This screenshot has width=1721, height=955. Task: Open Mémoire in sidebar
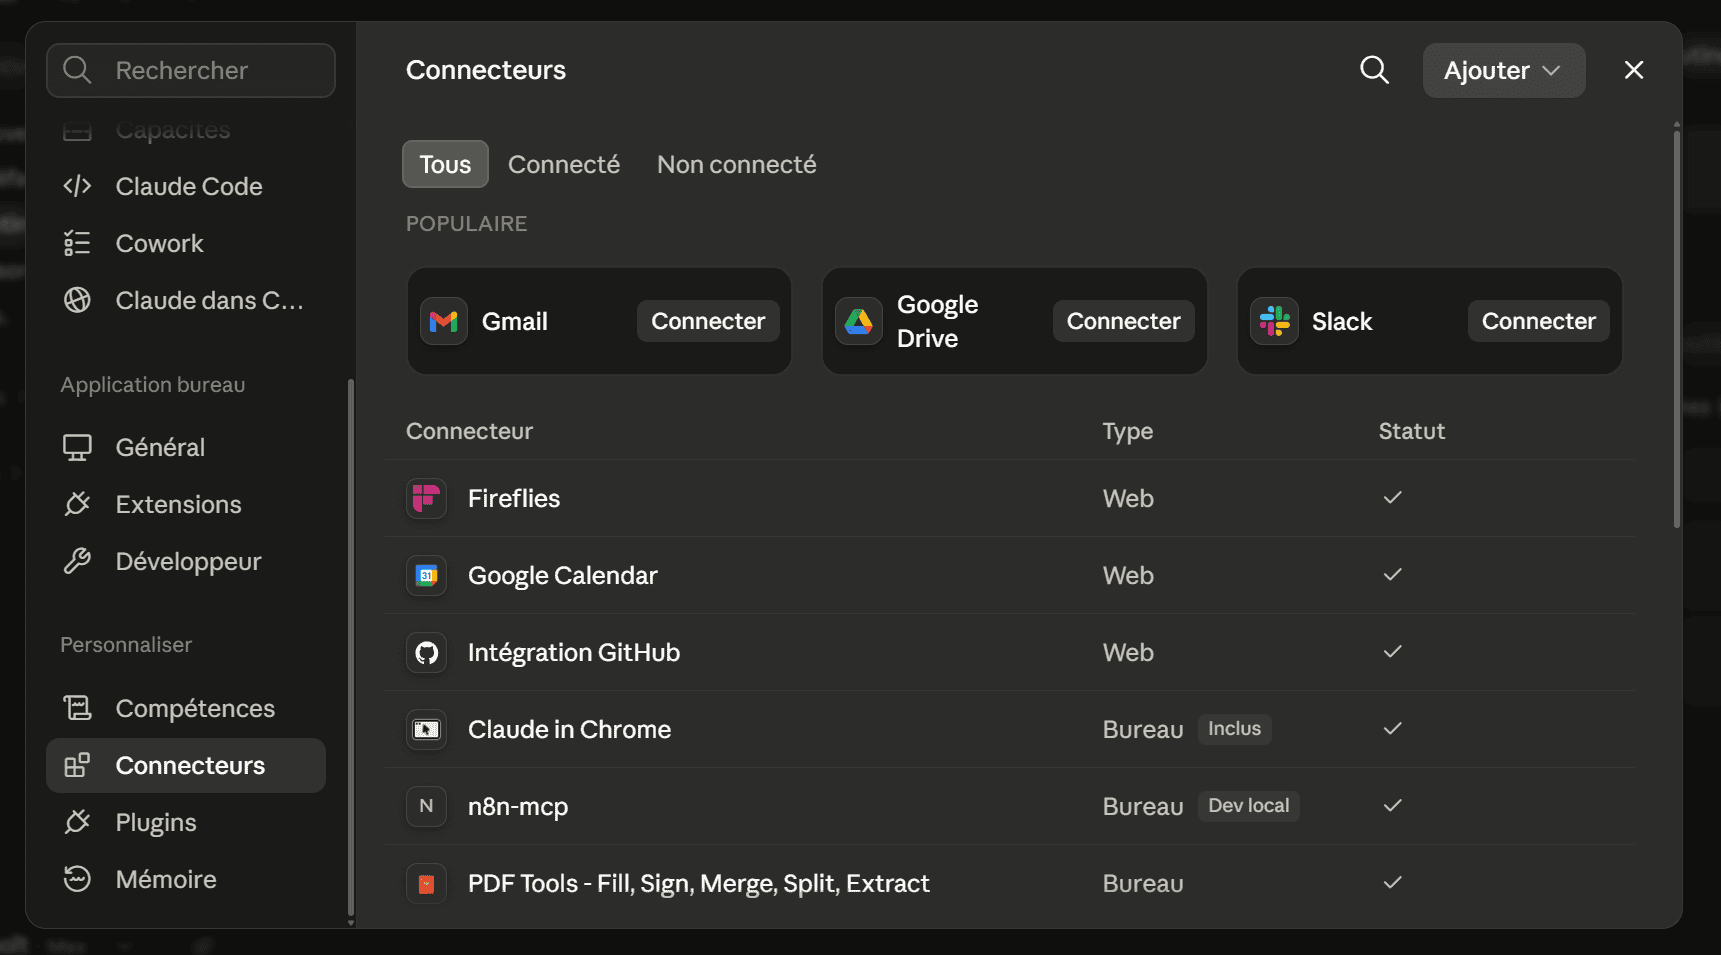click(186, 879)
